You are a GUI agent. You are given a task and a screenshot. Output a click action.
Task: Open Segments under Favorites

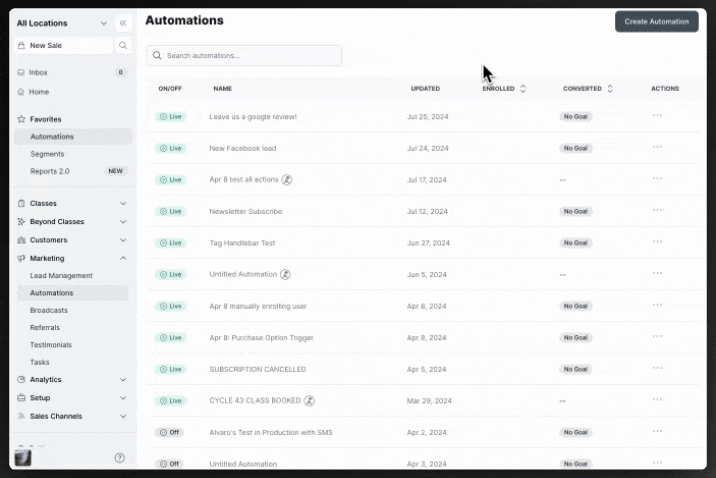(47, 154)
